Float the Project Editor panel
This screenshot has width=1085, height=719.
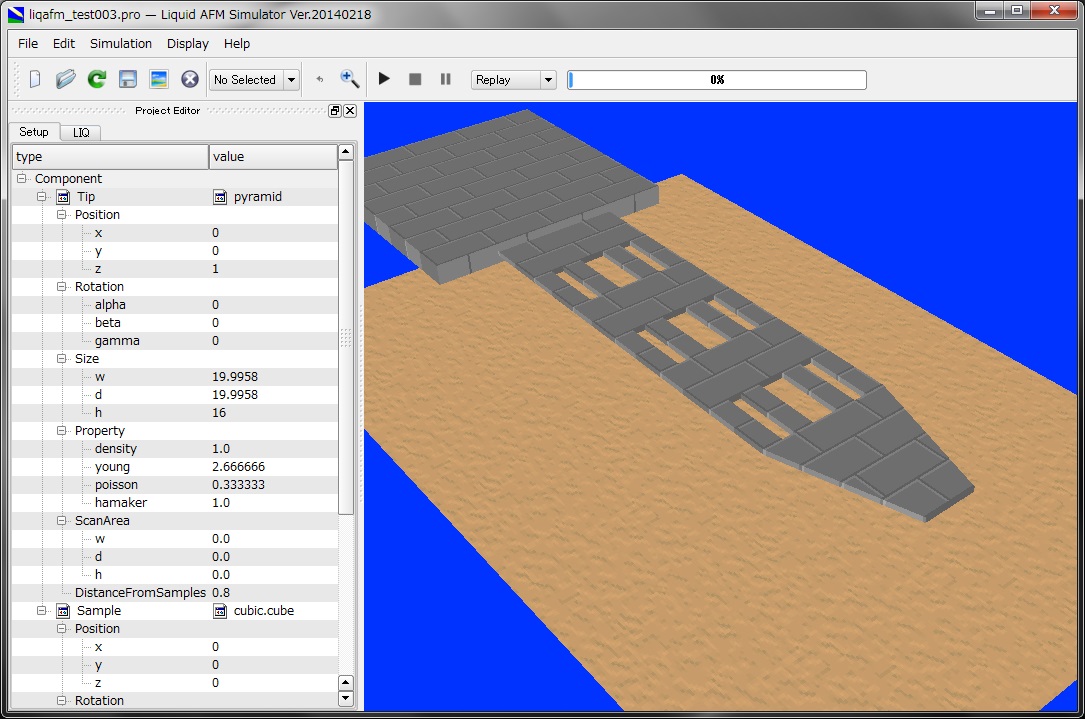point(335,111)
